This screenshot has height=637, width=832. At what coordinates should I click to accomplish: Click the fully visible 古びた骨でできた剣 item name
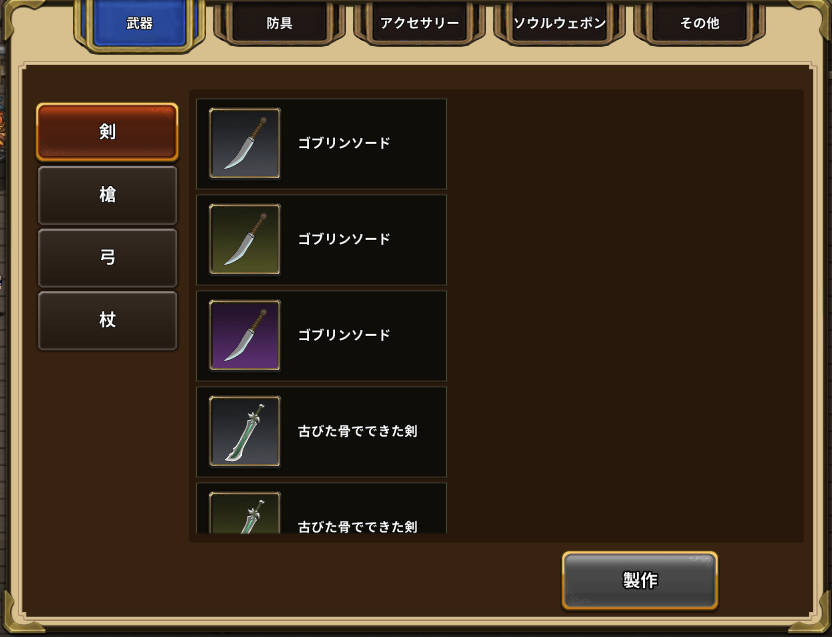click(358, 432)
